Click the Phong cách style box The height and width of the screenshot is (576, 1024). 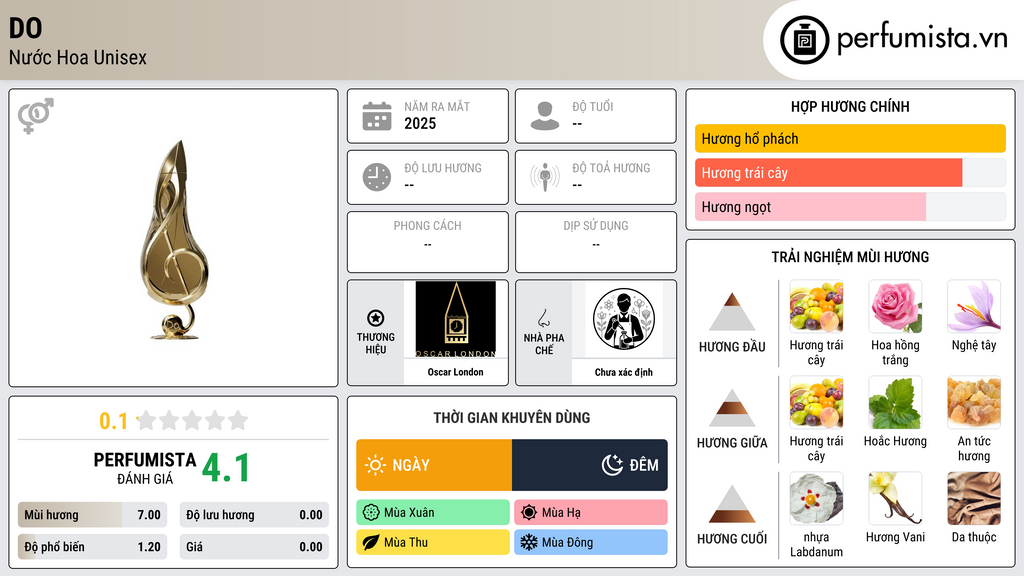(x=428, y=242)
